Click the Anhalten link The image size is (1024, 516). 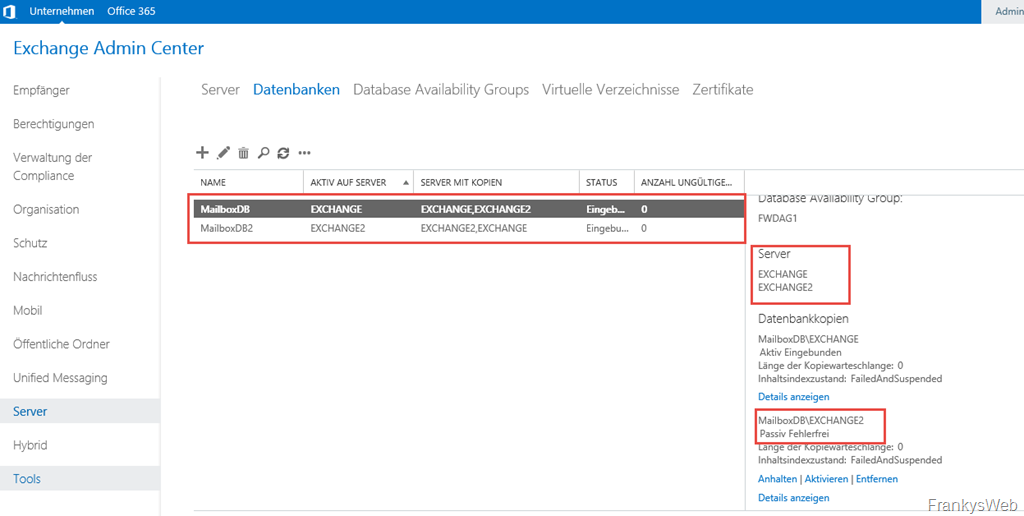coord(778,479)
